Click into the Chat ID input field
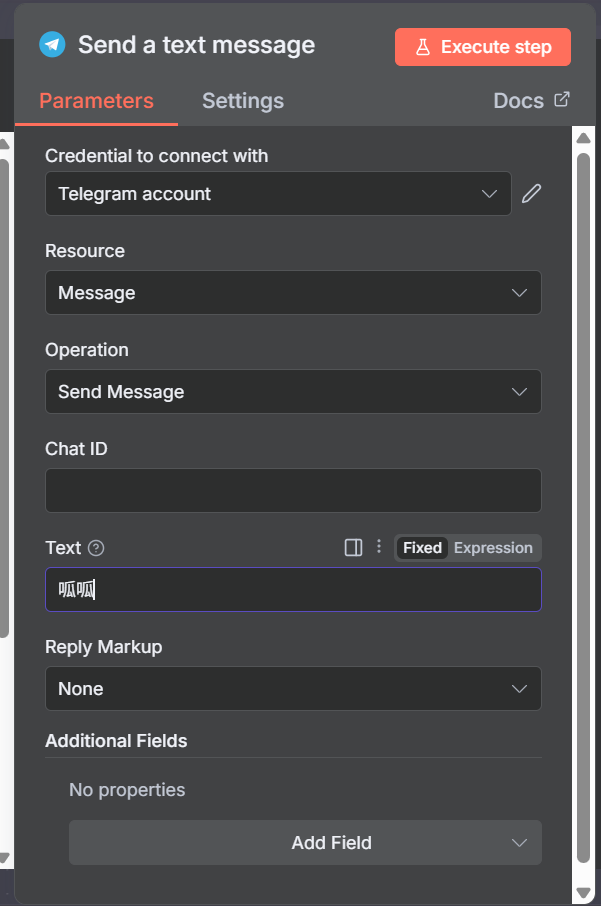Image resolution: width=601 pixels, height=906 pixels. click(293, 491)
